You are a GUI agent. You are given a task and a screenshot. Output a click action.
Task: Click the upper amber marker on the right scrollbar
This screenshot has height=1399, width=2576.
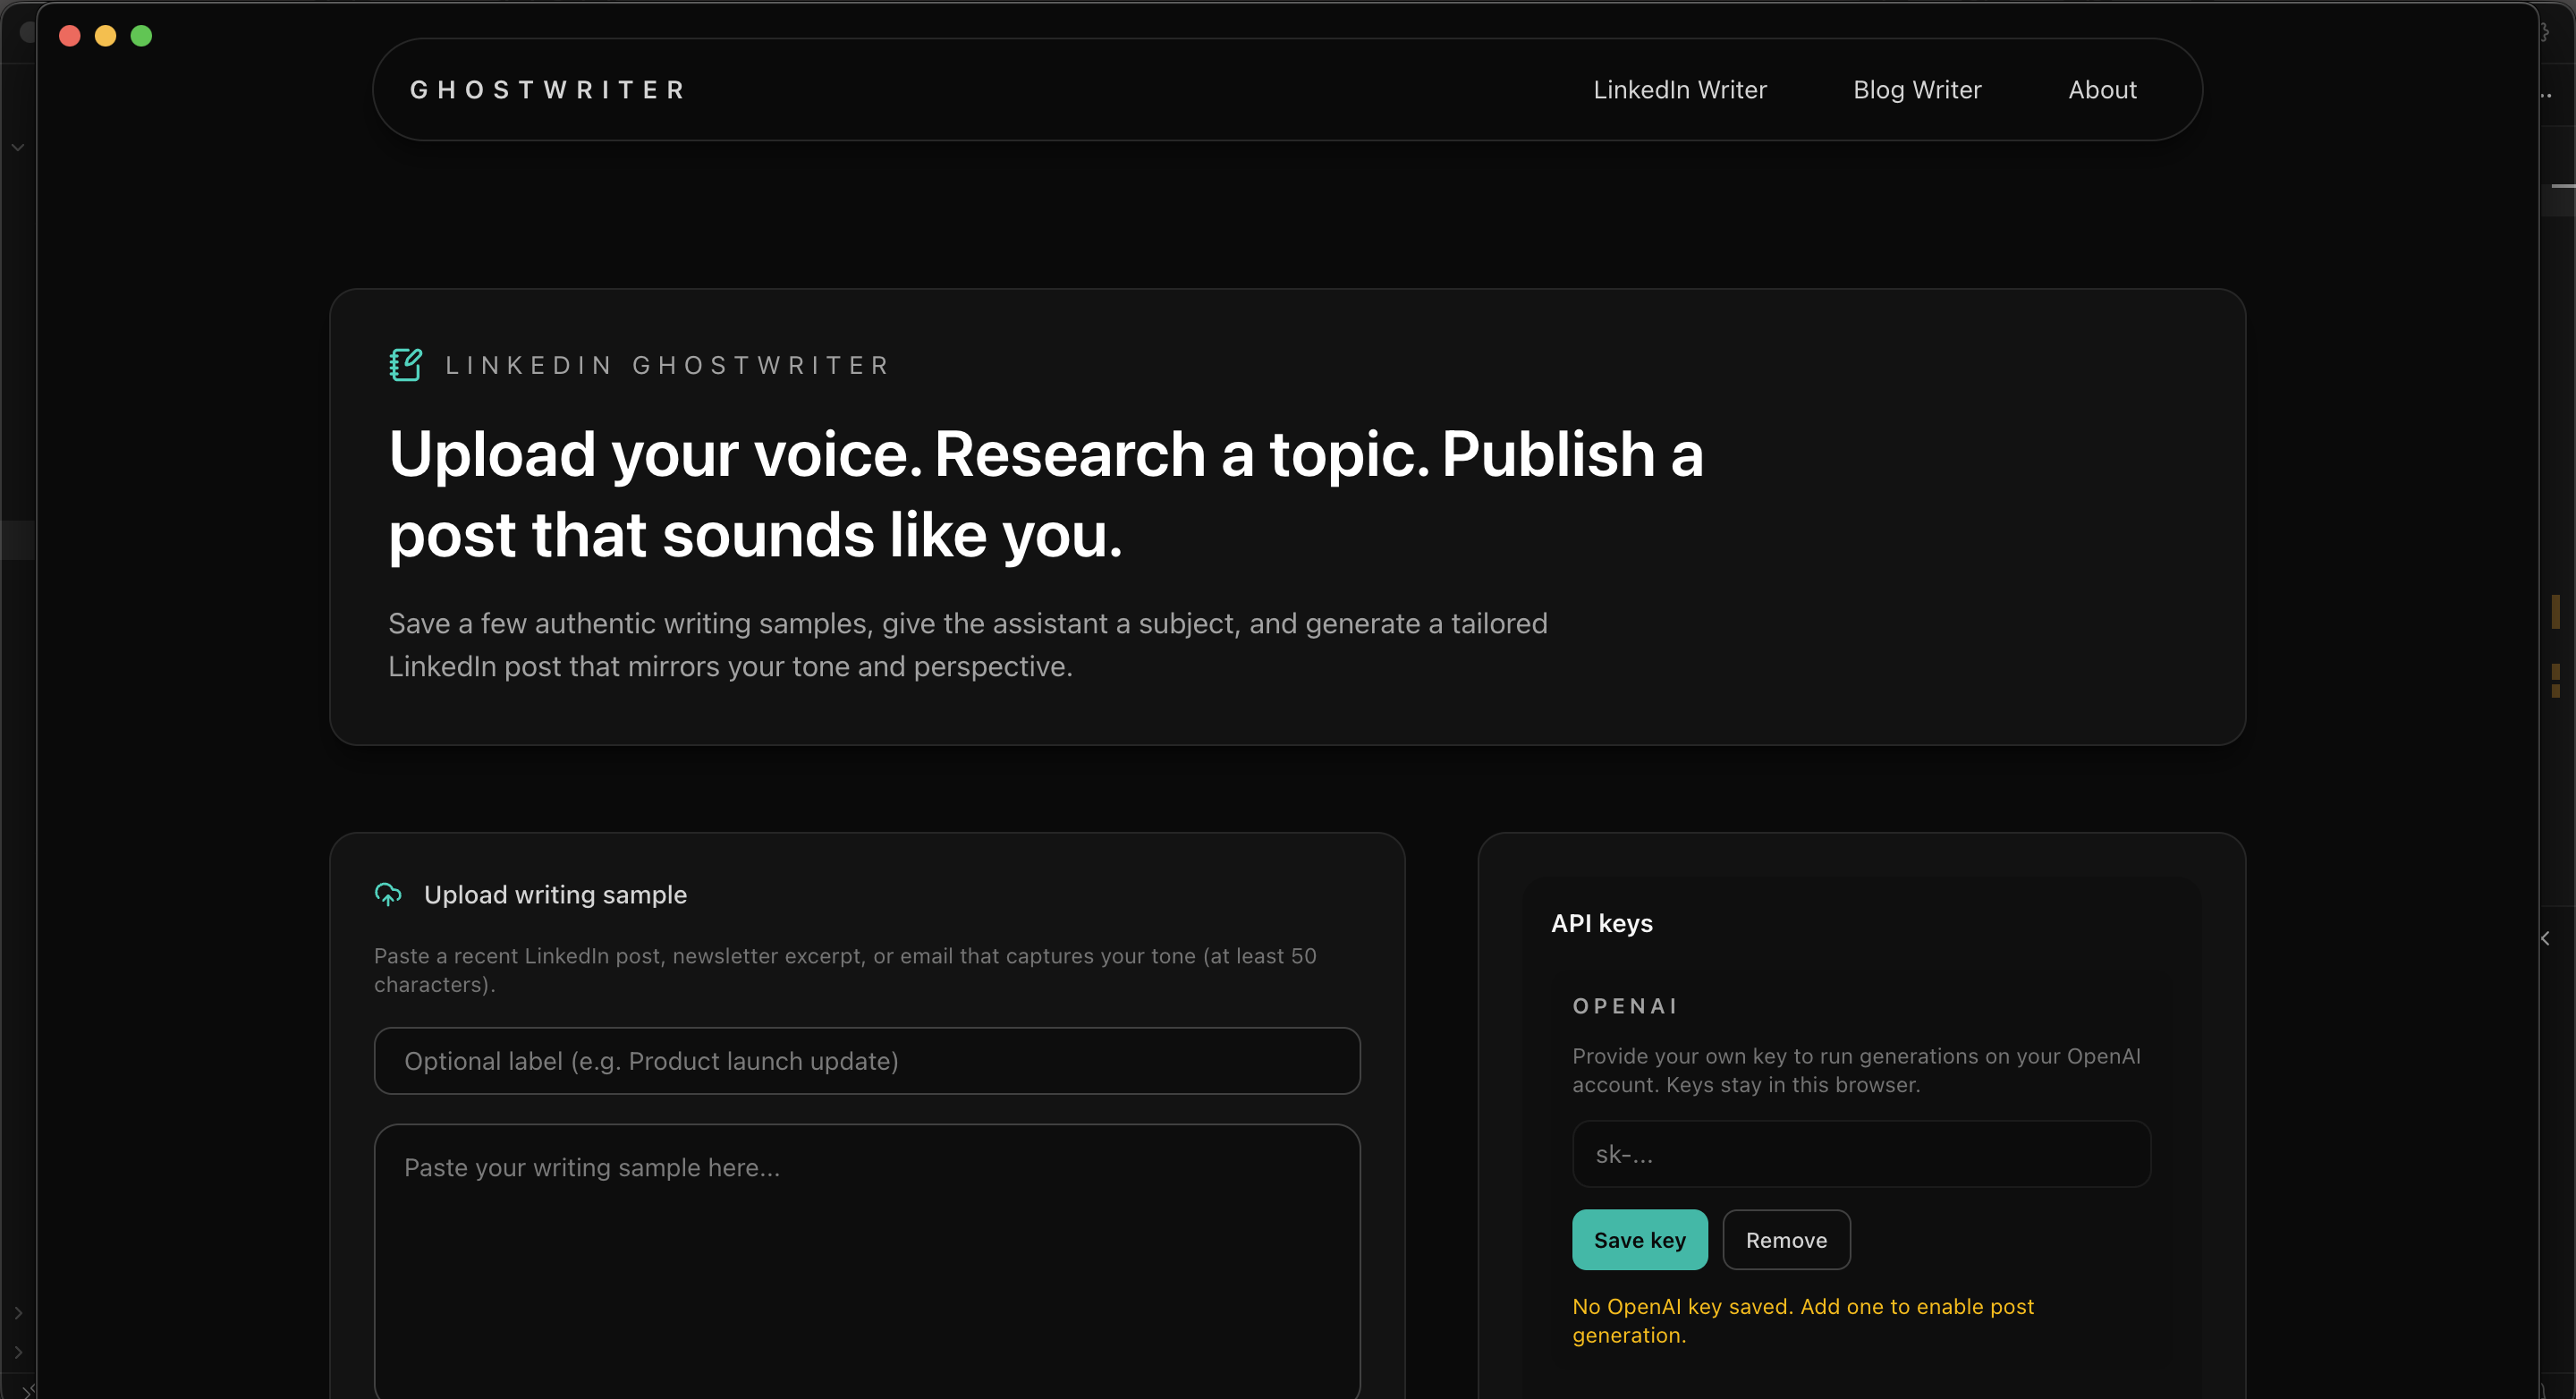(x=2557, y=612)
